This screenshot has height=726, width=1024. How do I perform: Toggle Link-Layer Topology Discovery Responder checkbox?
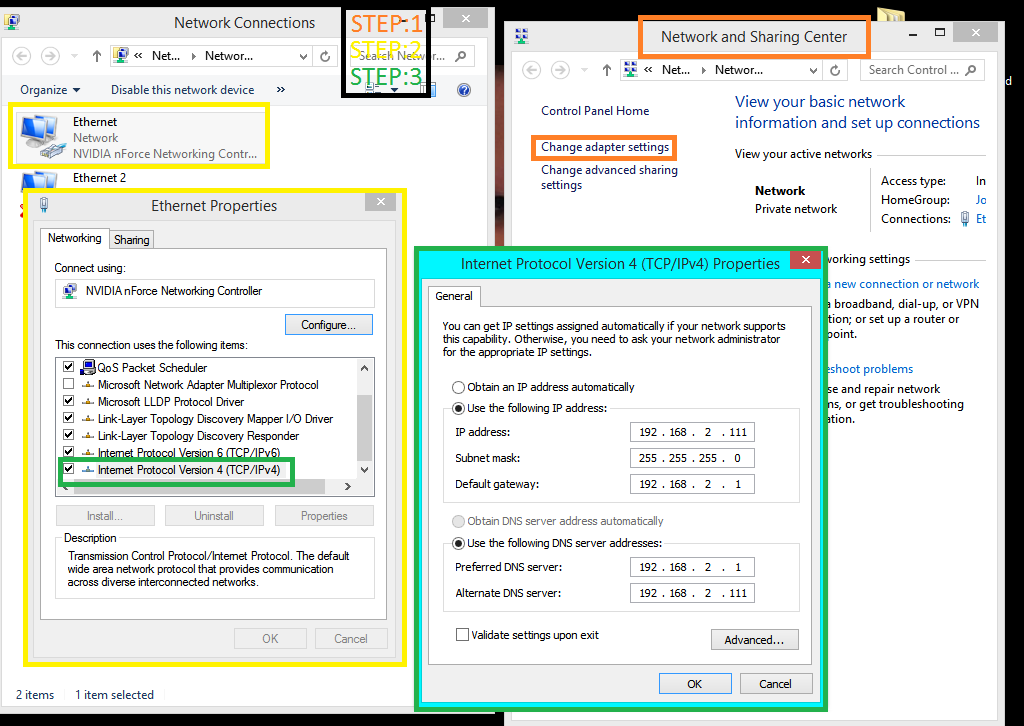click(x=69, y=435)
